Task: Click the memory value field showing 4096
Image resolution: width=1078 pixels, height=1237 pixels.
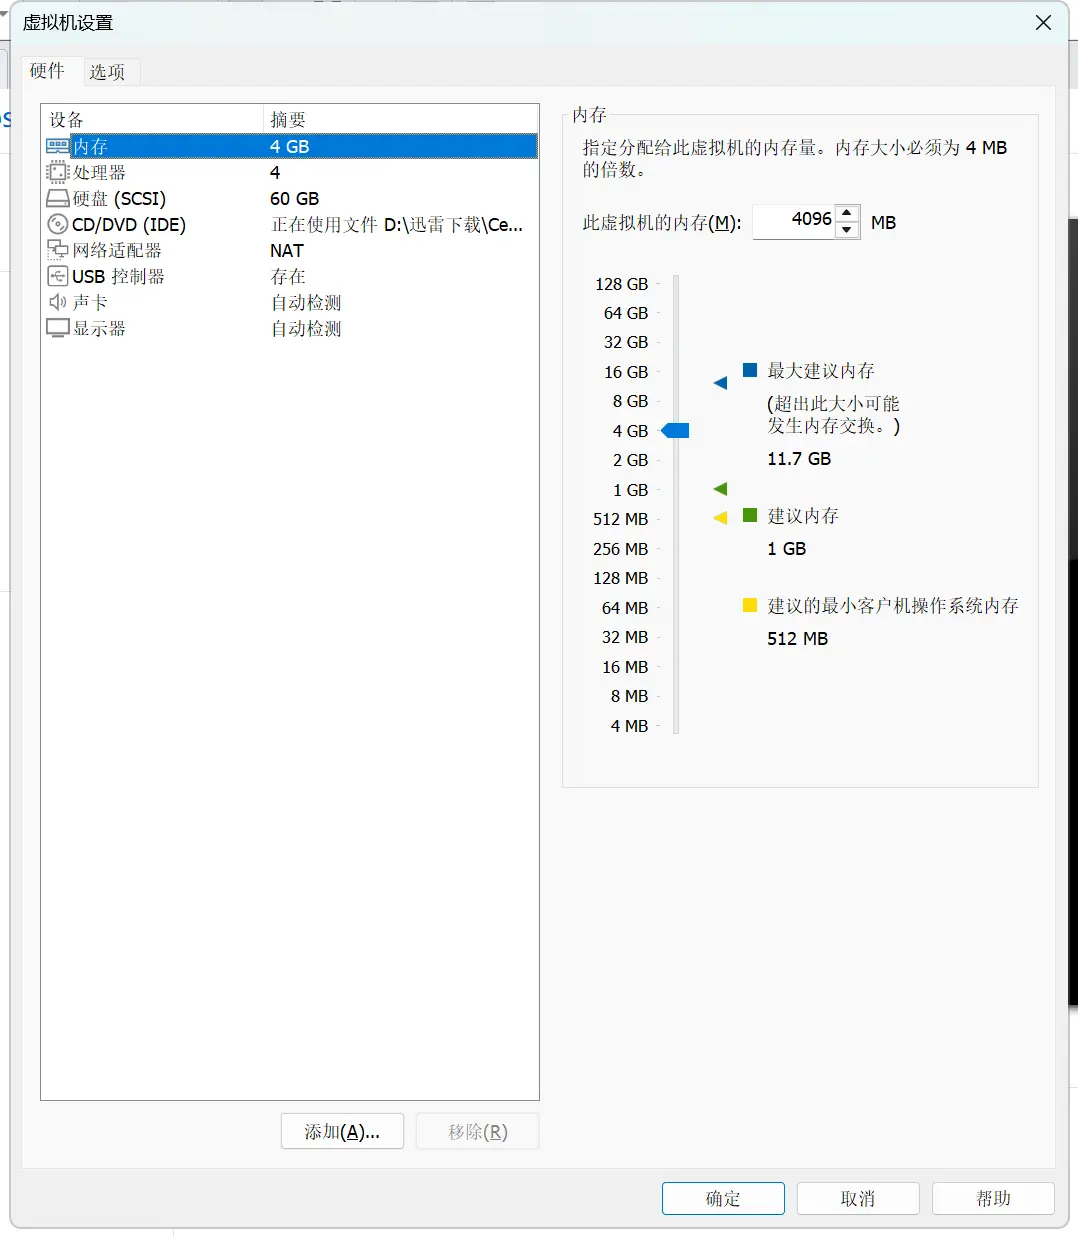Action: point(795,221)
